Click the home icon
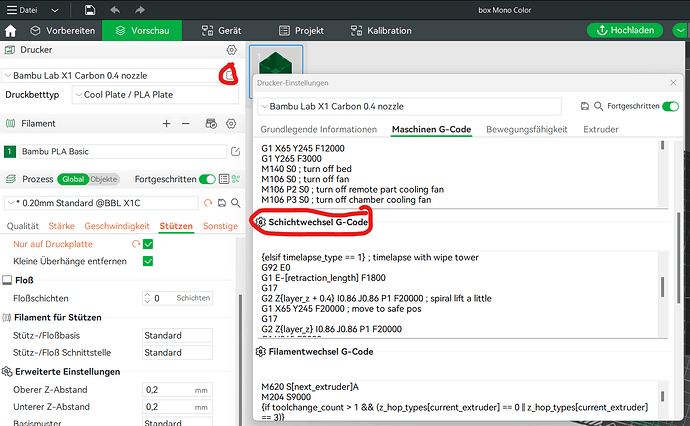The height and width of the screenshot is (426, 690). 10,31
